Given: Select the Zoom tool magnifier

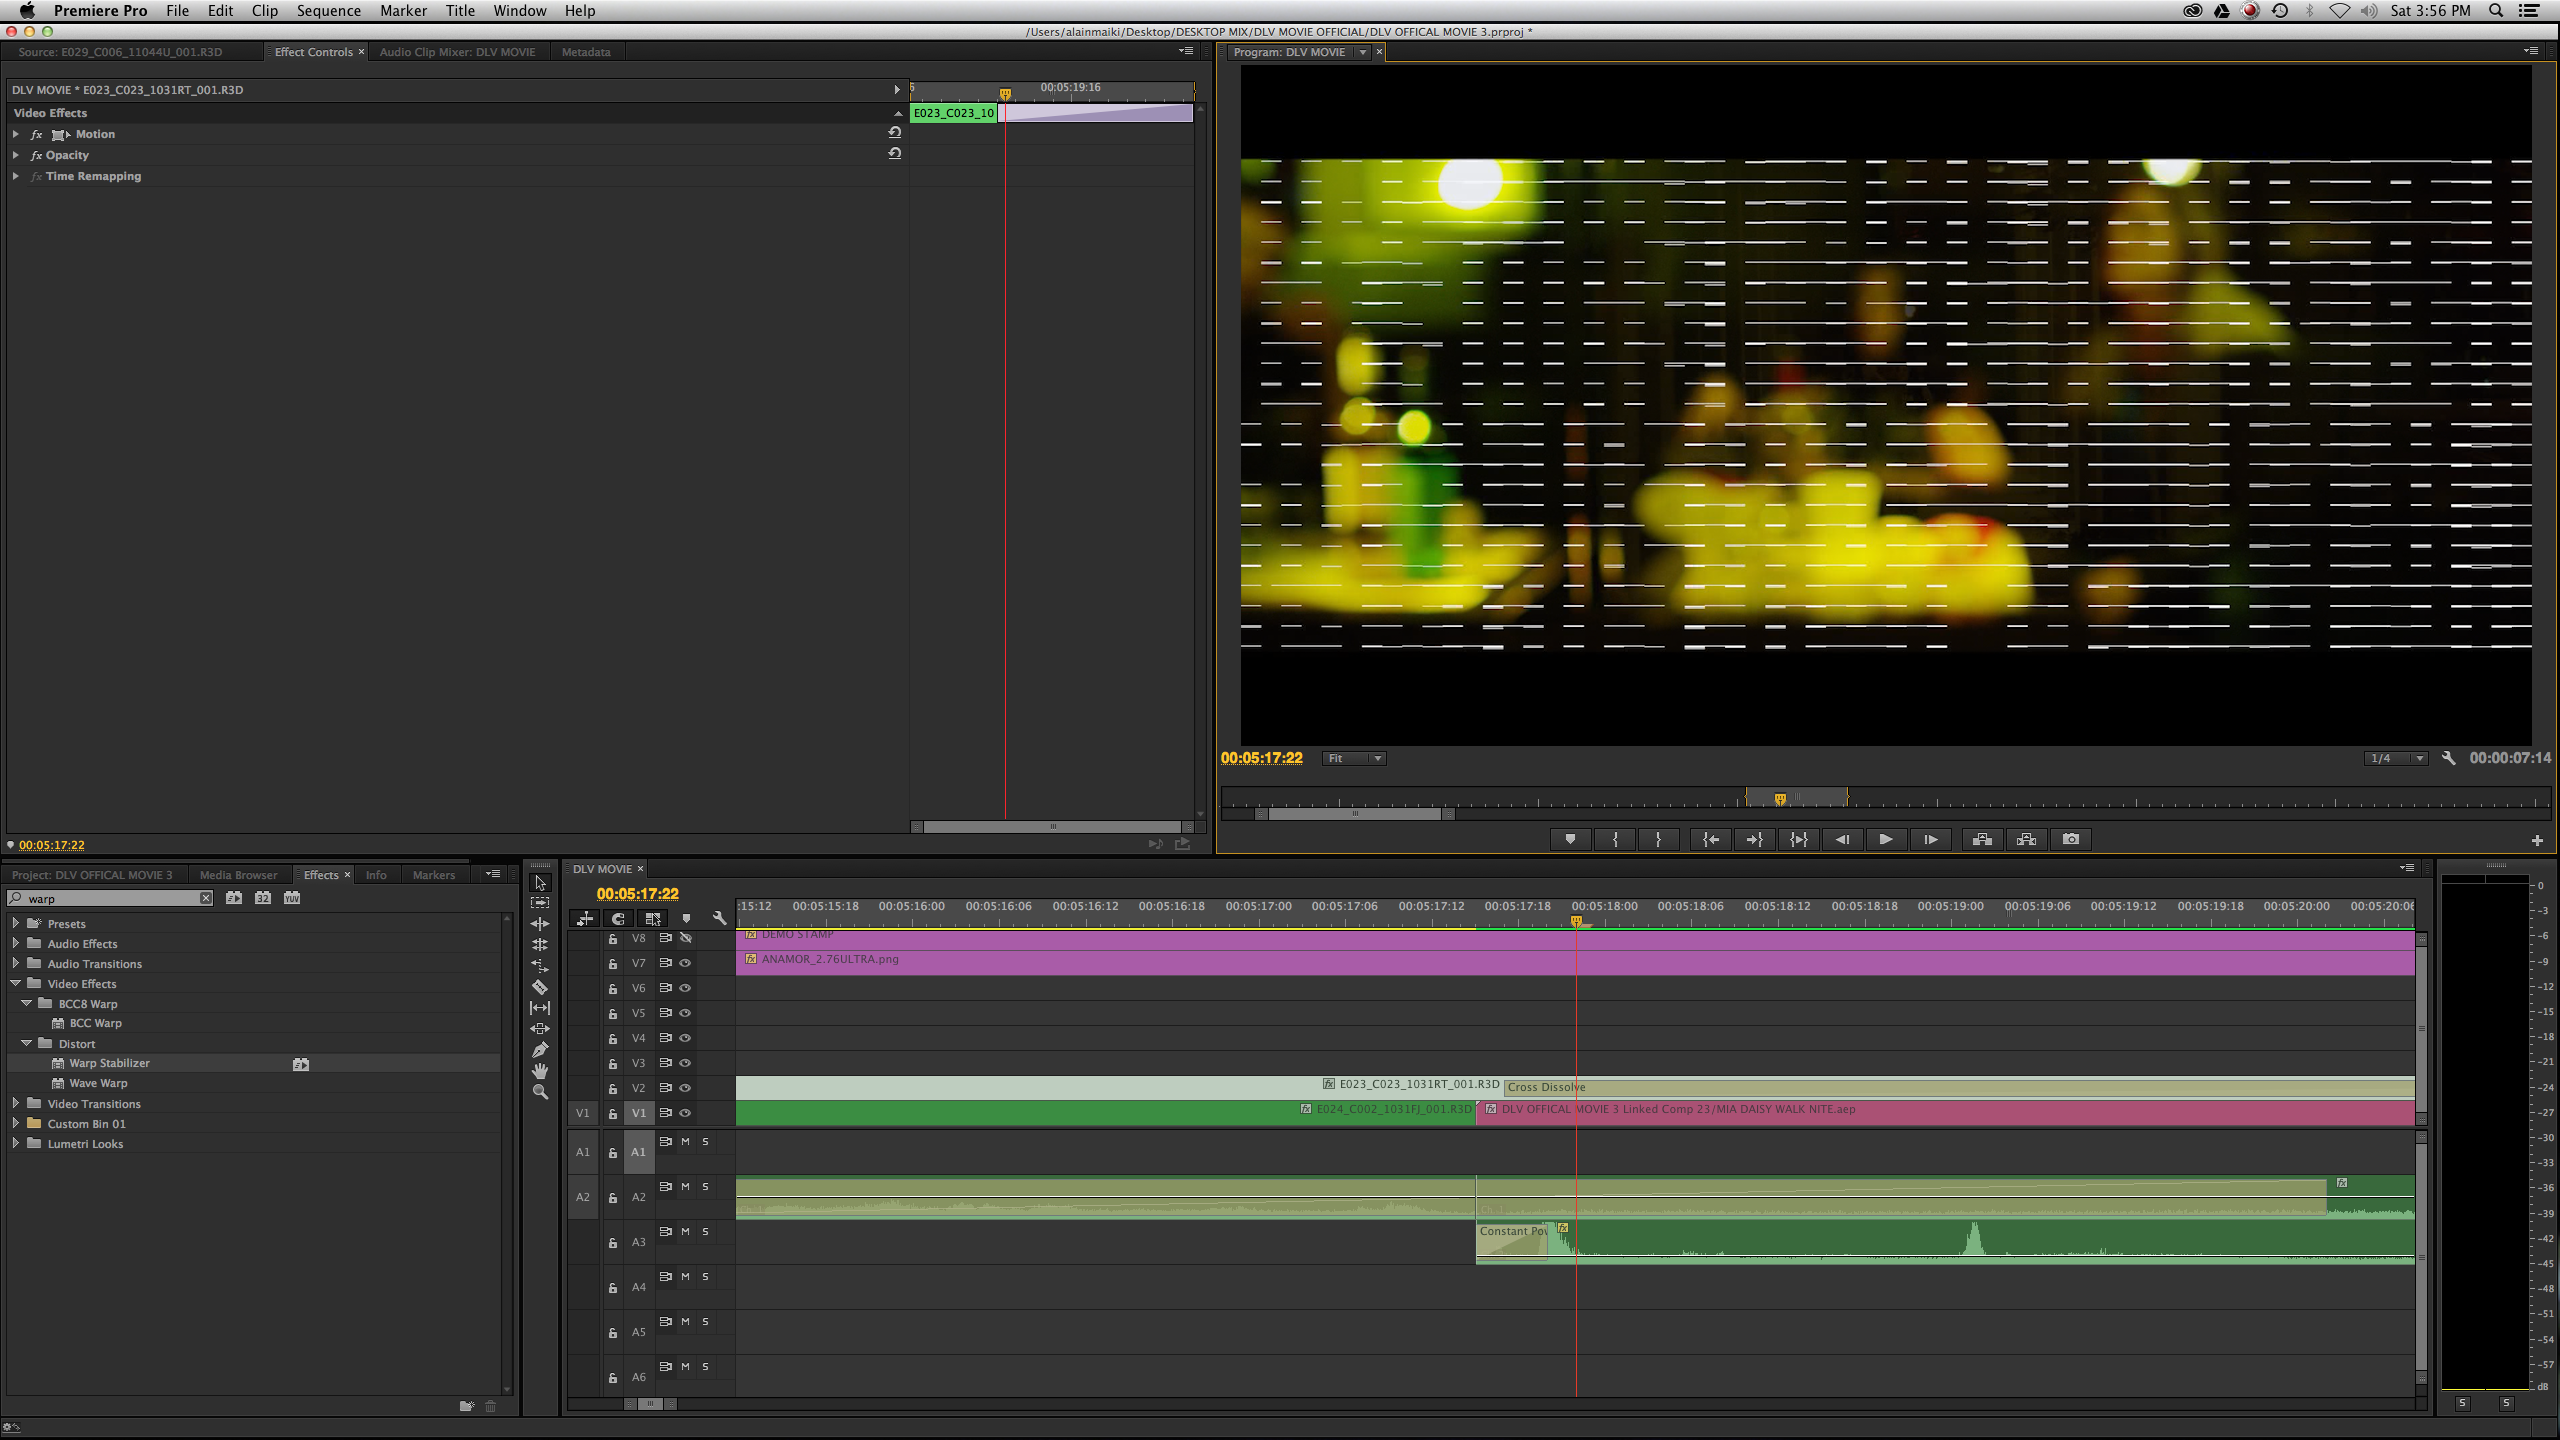Looking at the screenshot, I should pyautogui.click(x=540, y=1092).
